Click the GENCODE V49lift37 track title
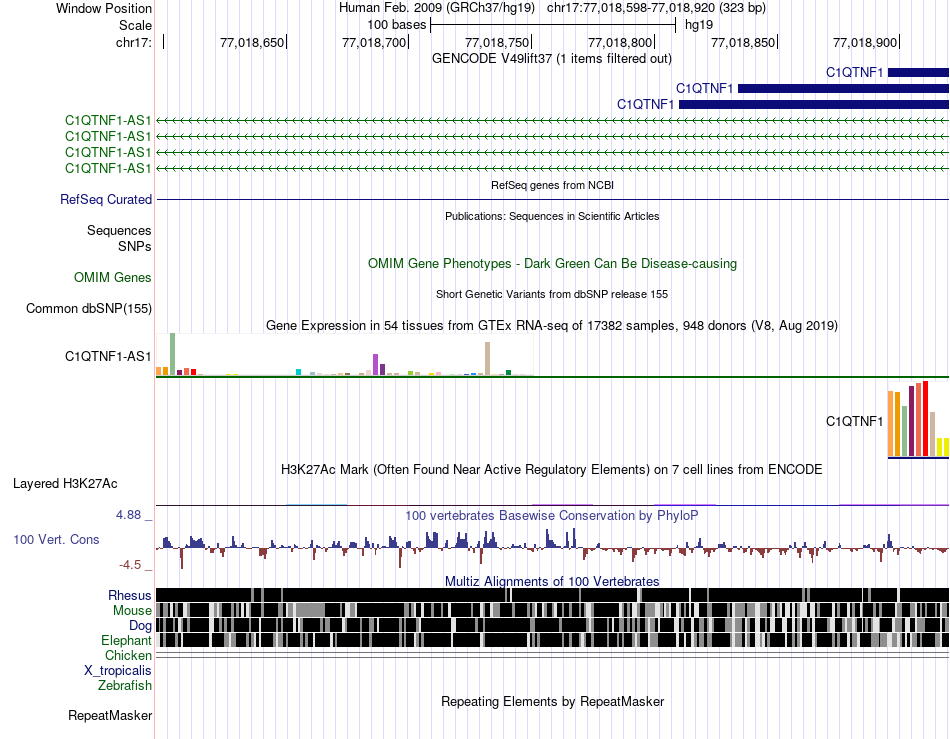 coord(551,59)
